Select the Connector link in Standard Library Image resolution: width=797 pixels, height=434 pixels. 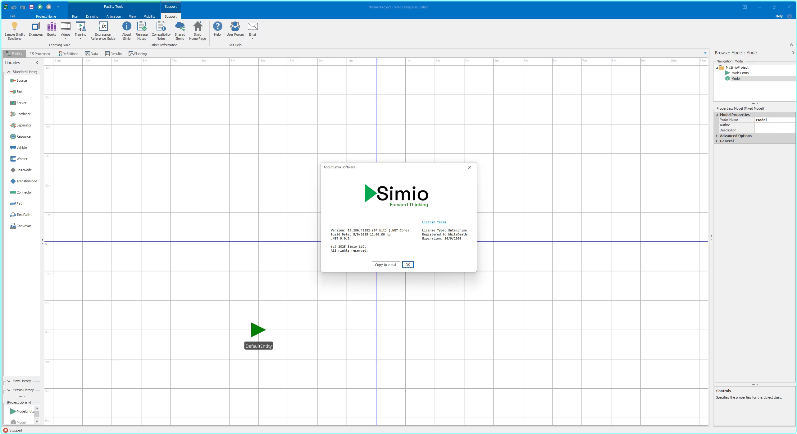pos(21,192)
